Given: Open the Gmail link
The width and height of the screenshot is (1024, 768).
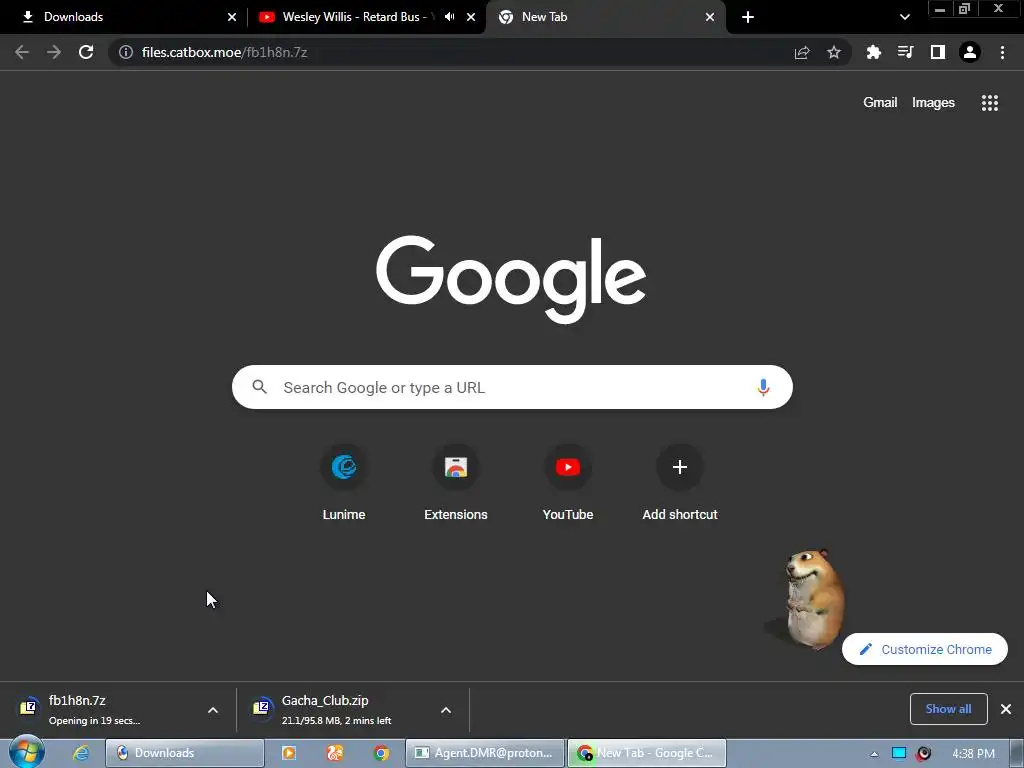Looking at the screenshot, I should pyautogui.click(x=880, y=103).
